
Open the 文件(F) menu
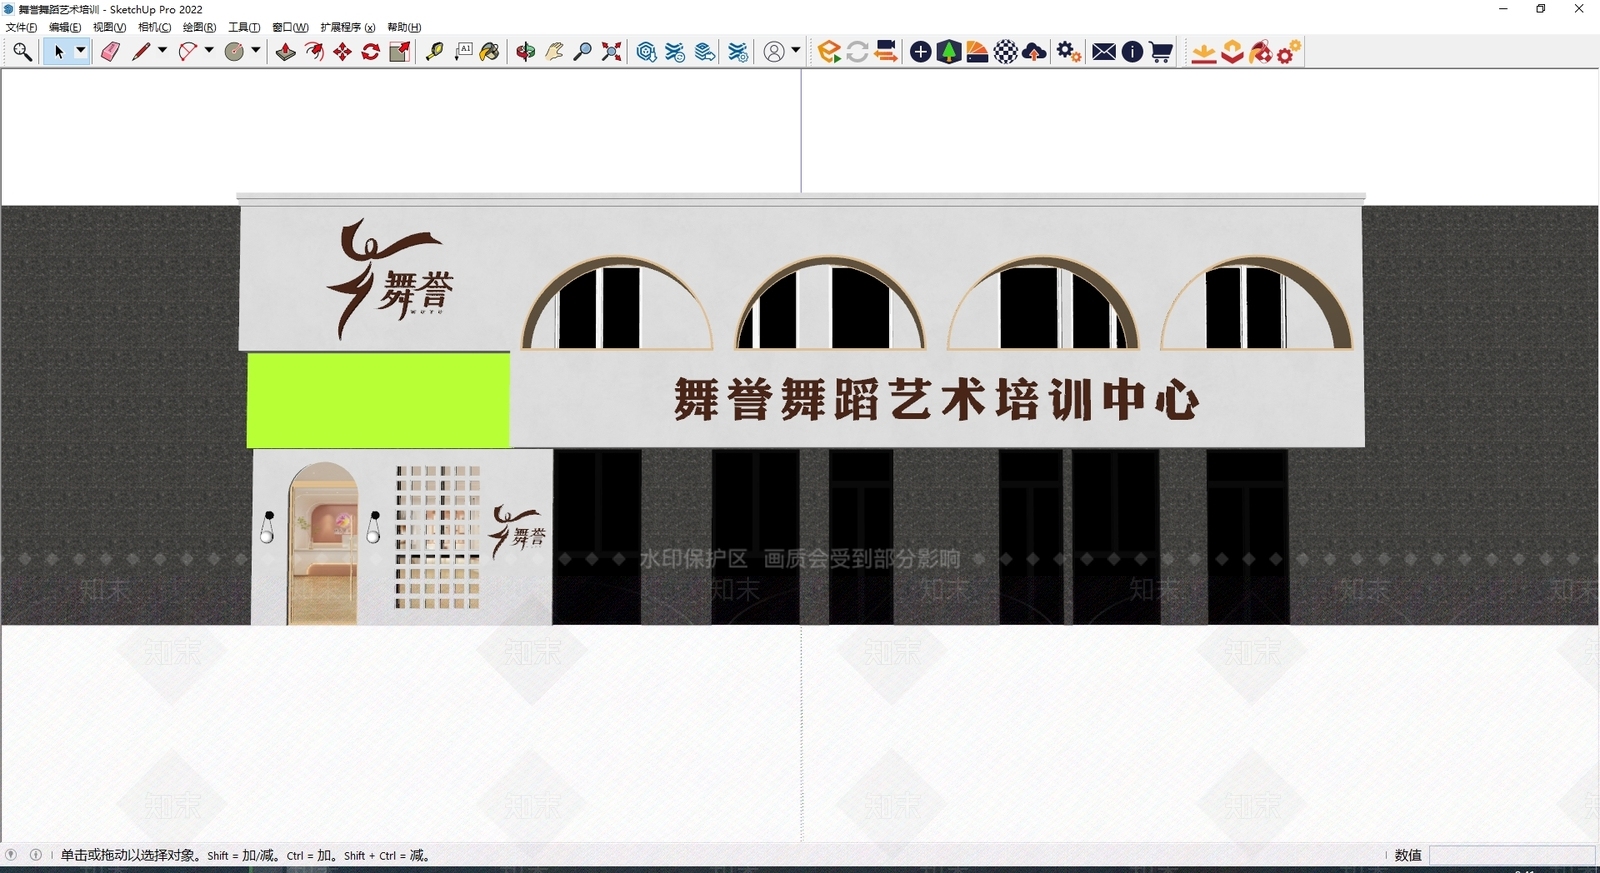[21, 27]
